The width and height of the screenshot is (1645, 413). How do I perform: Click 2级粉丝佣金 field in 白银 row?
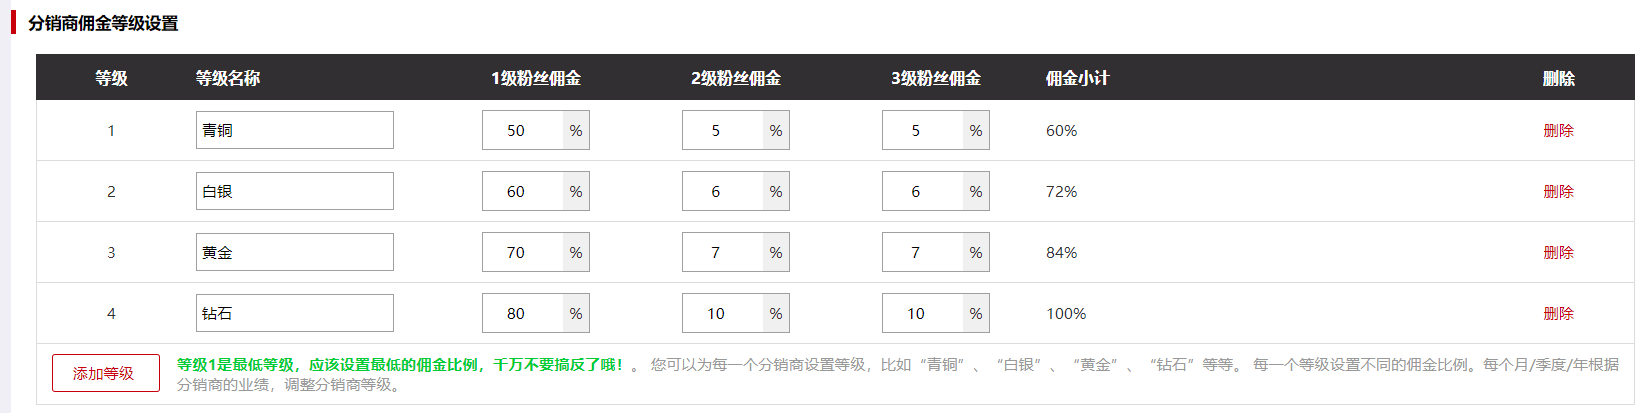(723, 191)
